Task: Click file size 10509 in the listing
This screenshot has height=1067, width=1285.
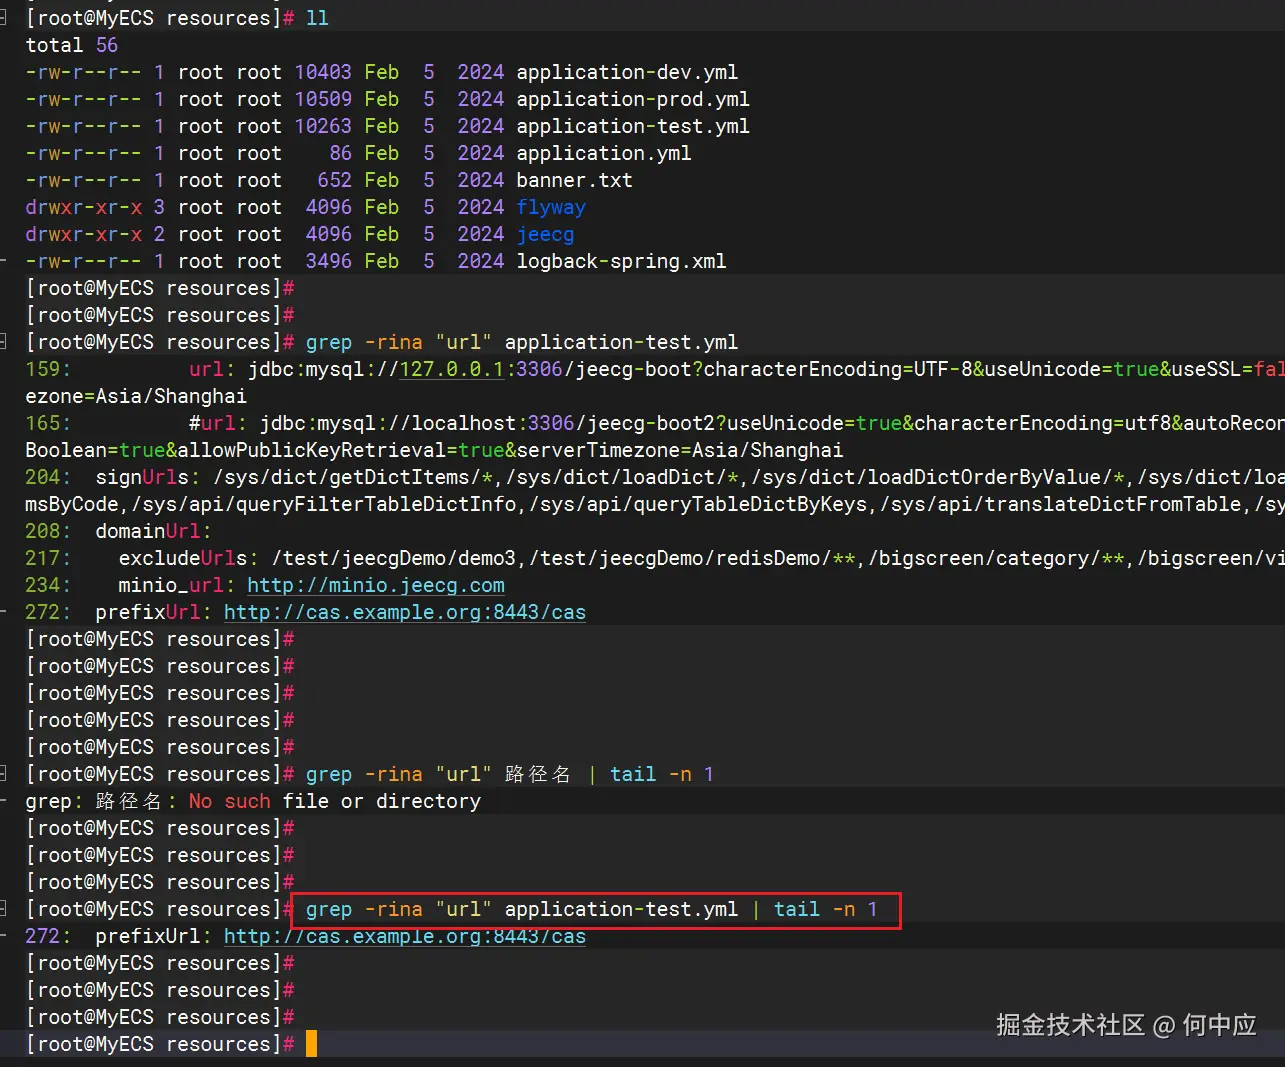Action: (x=323, y=99)
